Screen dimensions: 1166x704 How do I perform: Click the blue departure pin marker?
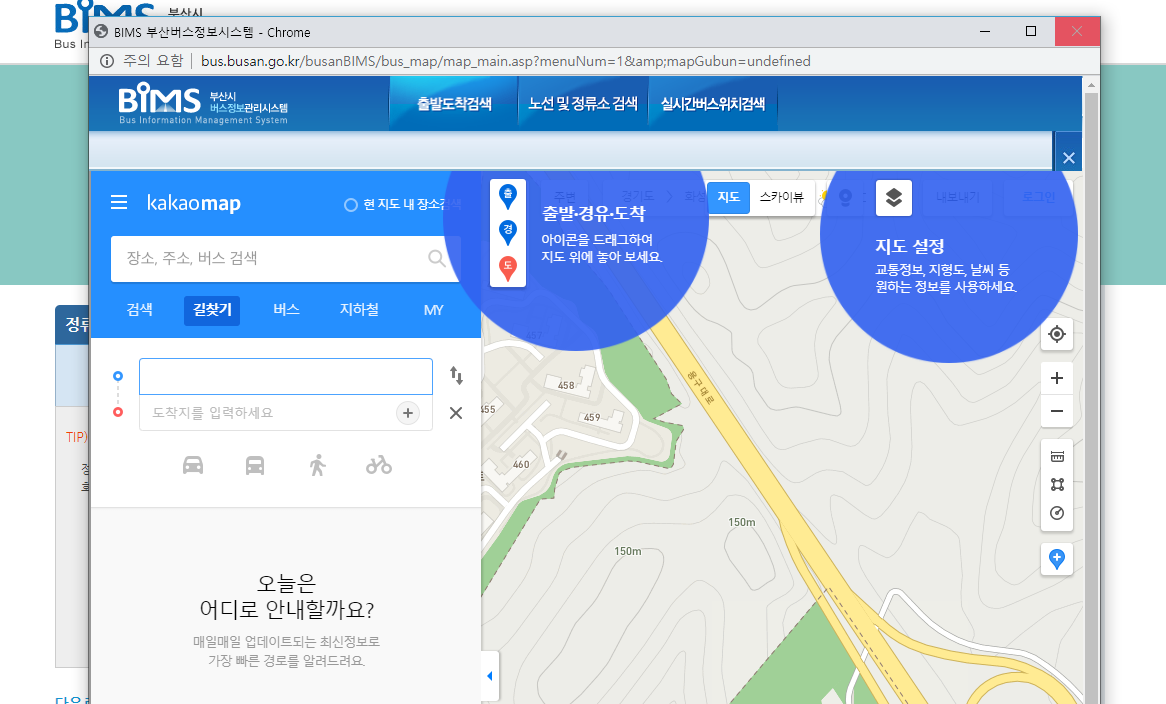(x=508, y=196)
